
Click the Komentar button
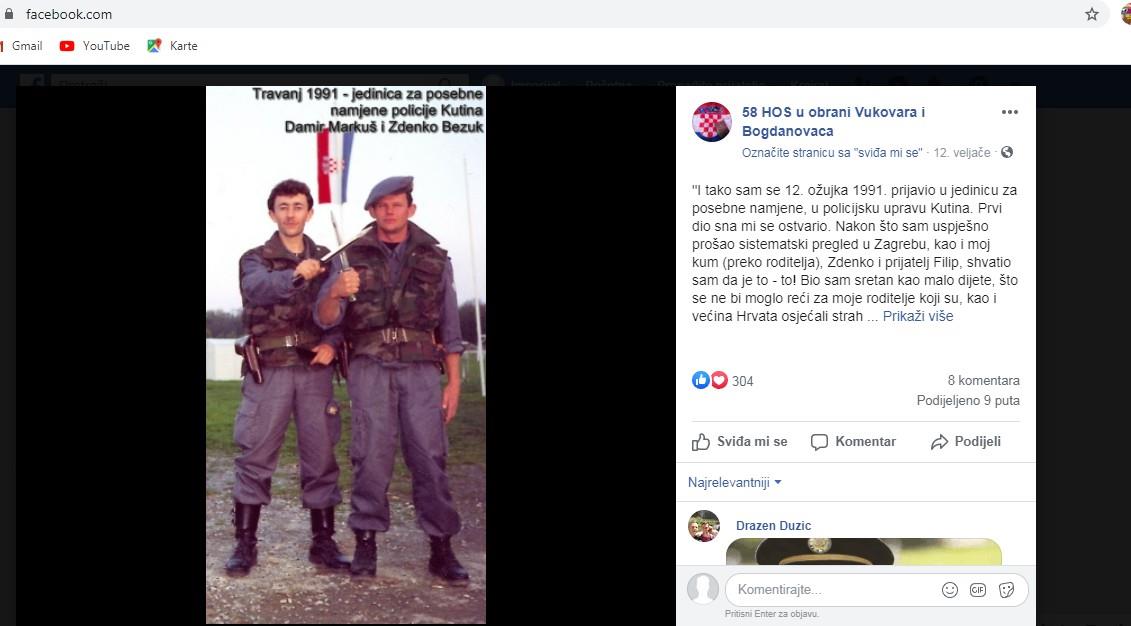point(853,442)
